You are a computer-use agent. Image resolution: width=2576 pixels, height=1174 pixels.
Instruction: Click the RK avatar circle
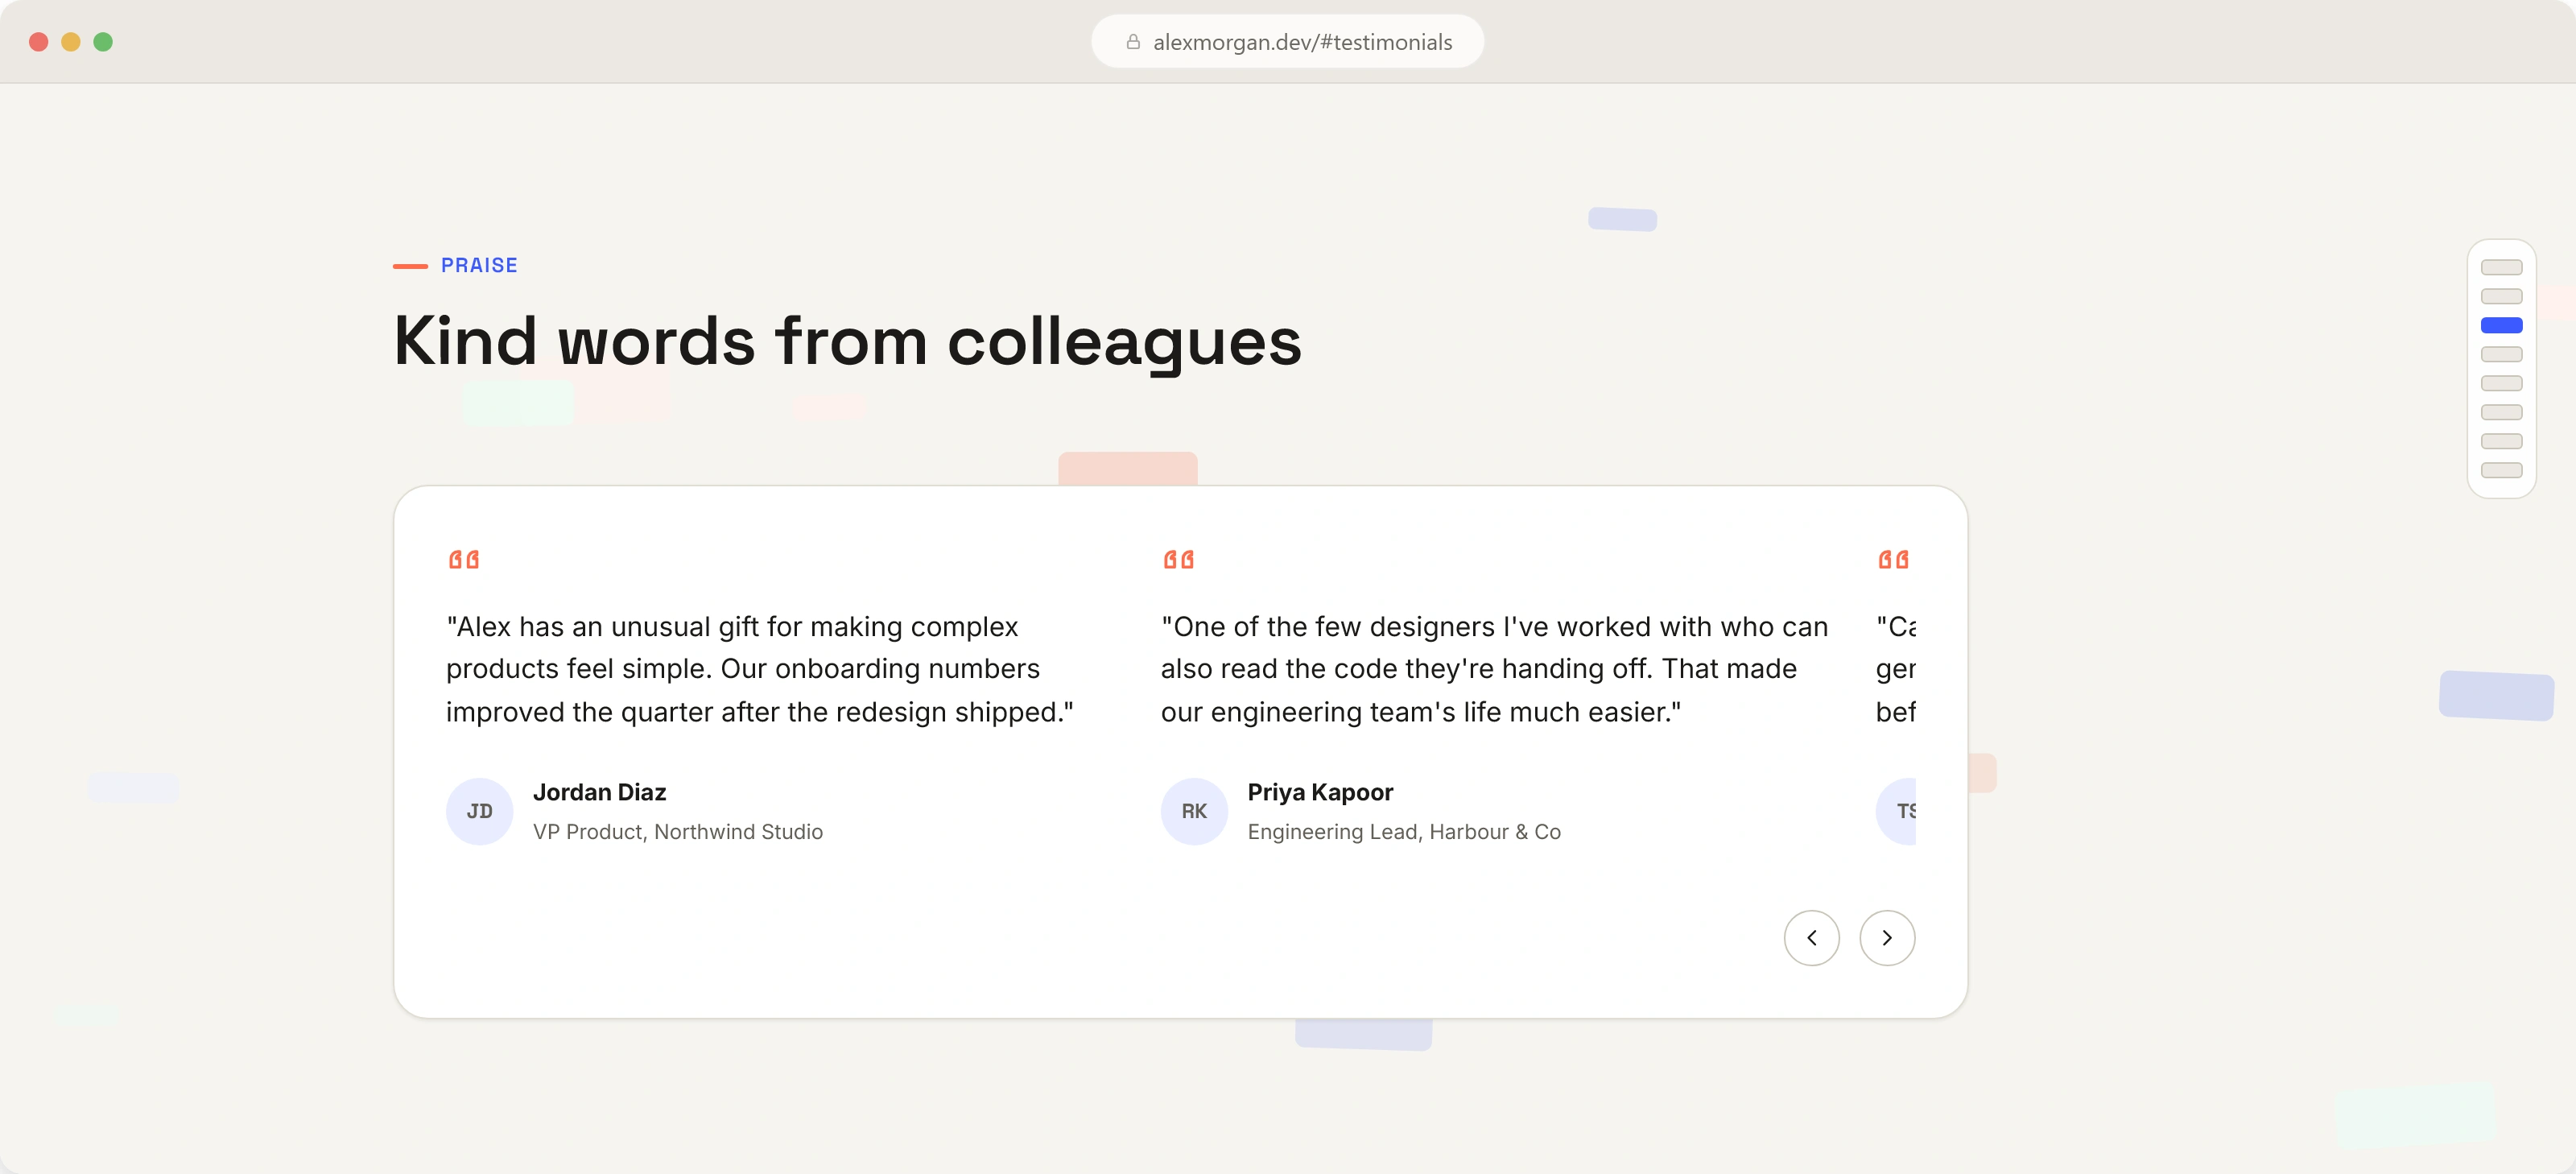1194,811
